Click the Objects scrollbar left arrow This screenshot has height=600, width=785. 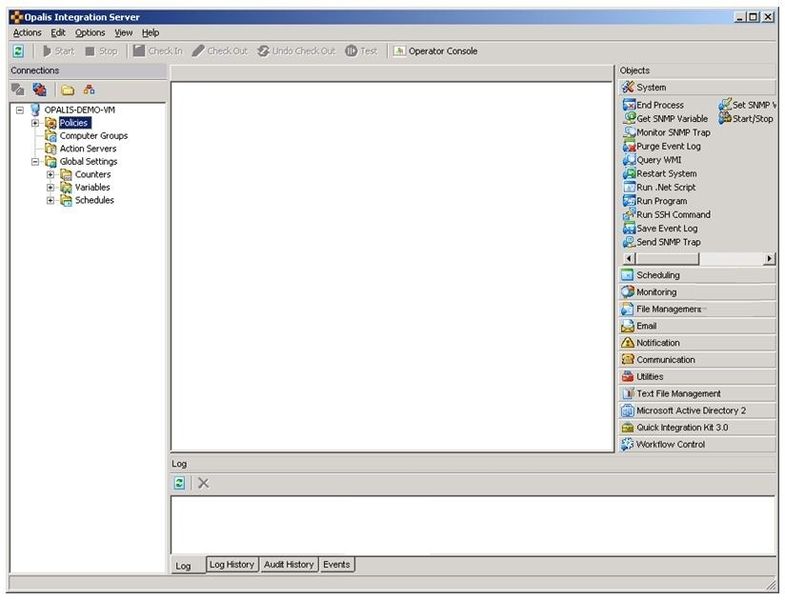coord(629,258)
